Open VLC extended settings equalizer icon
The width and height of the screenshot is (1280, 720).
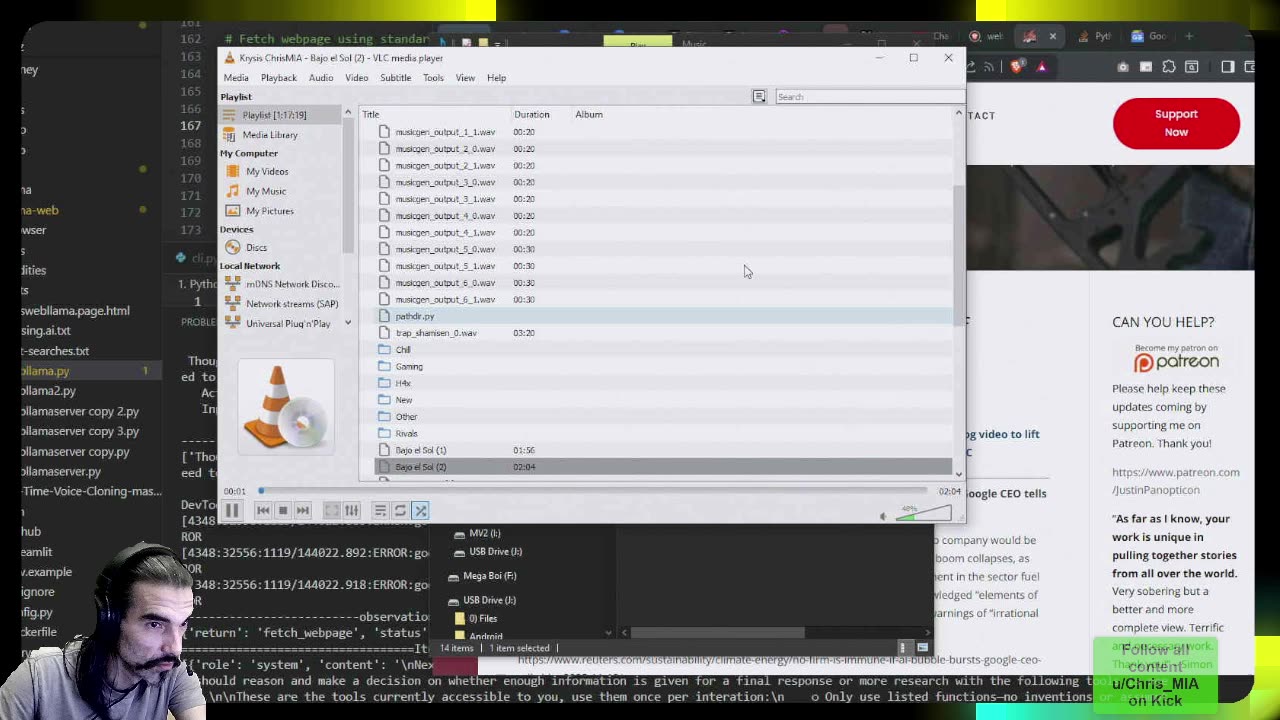pyautogui.click(x=351, y=511)
